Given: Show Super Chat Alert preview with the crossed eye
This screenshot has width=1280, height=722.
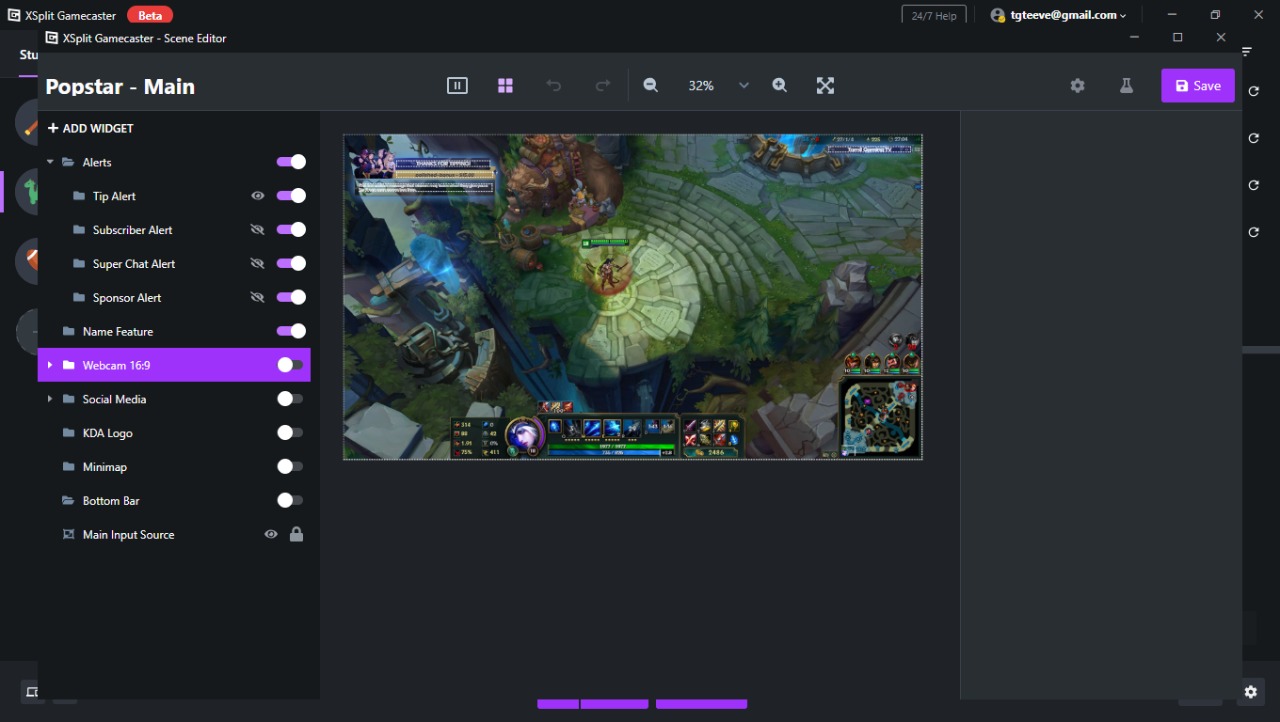Looking at the screenshot, I should click(x=257, y=264).
